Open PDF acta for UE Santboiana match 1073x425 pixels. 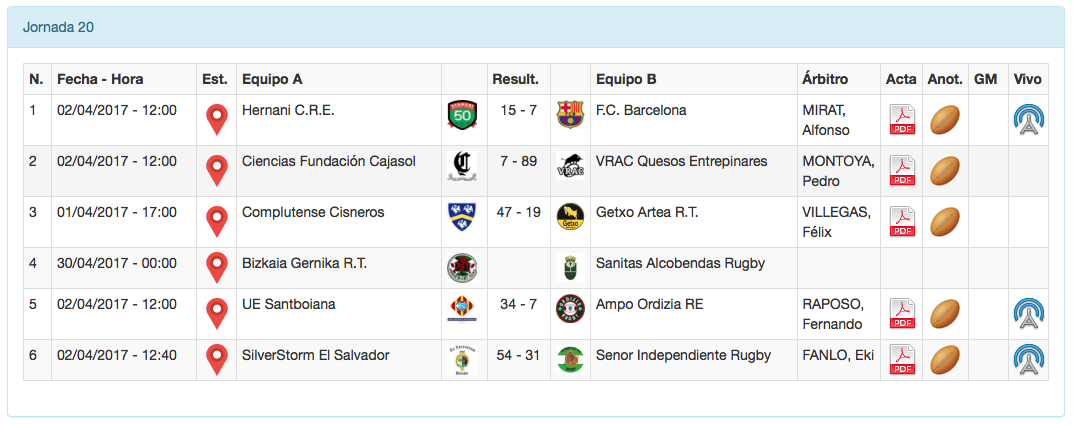click(x=902, y=314)
